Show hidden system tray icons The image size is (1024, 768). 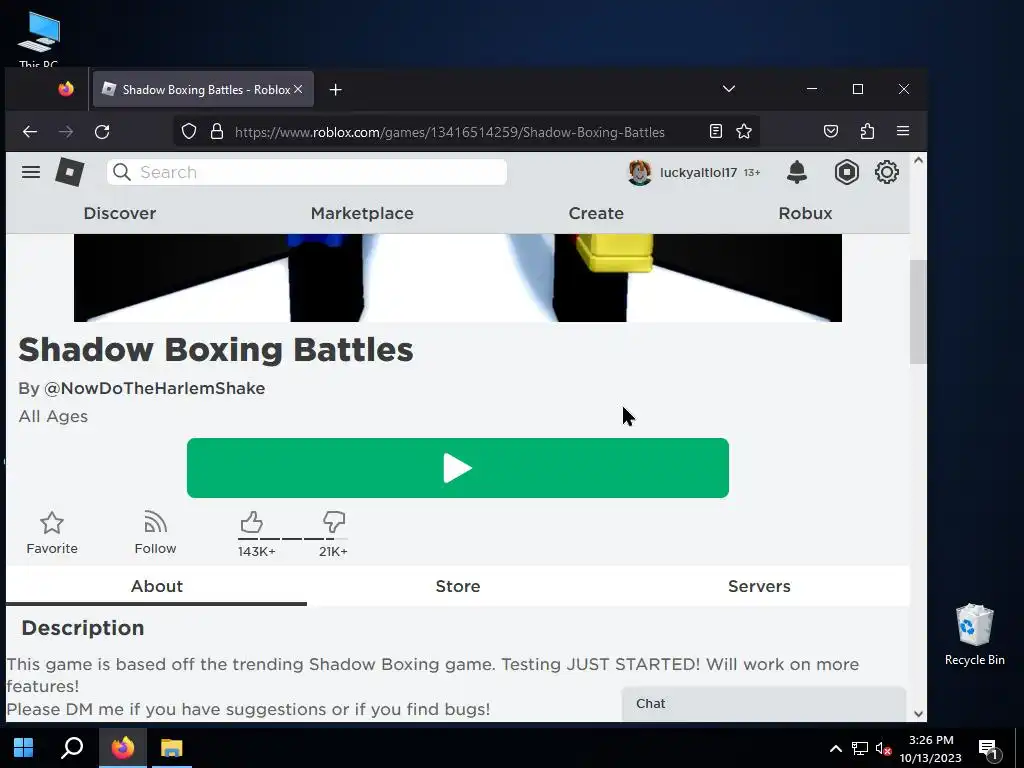coord(835,749)
